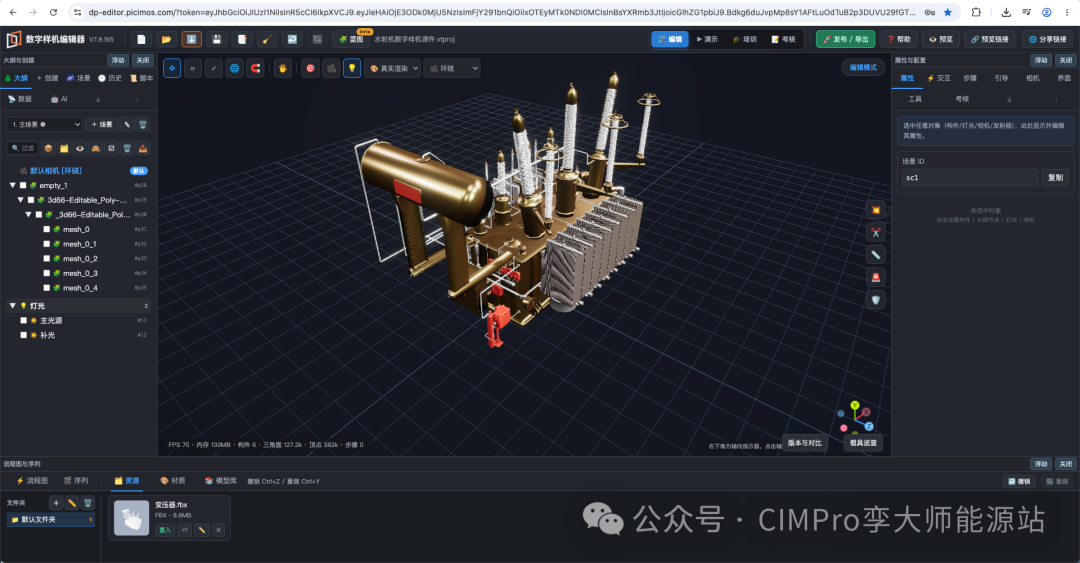
Task: Select the hand pan tool
Action: [x=282, y=68]
